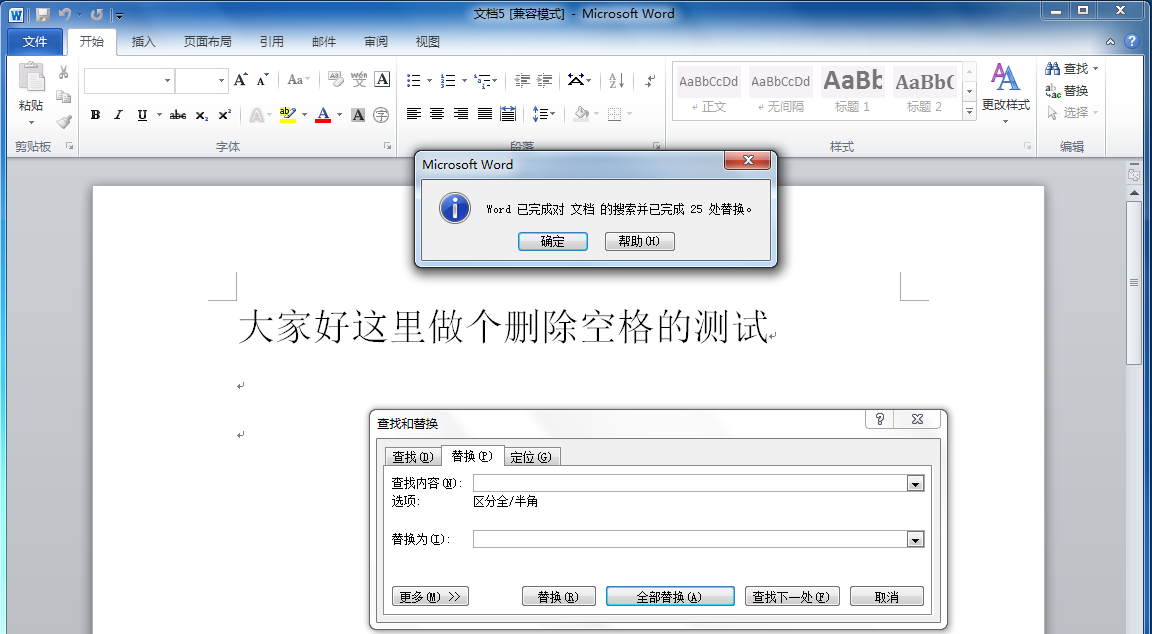Viewport: 1152px width, 634px height.
Task: Sort text with the A-Z icon
Action: tap(616, 80)
